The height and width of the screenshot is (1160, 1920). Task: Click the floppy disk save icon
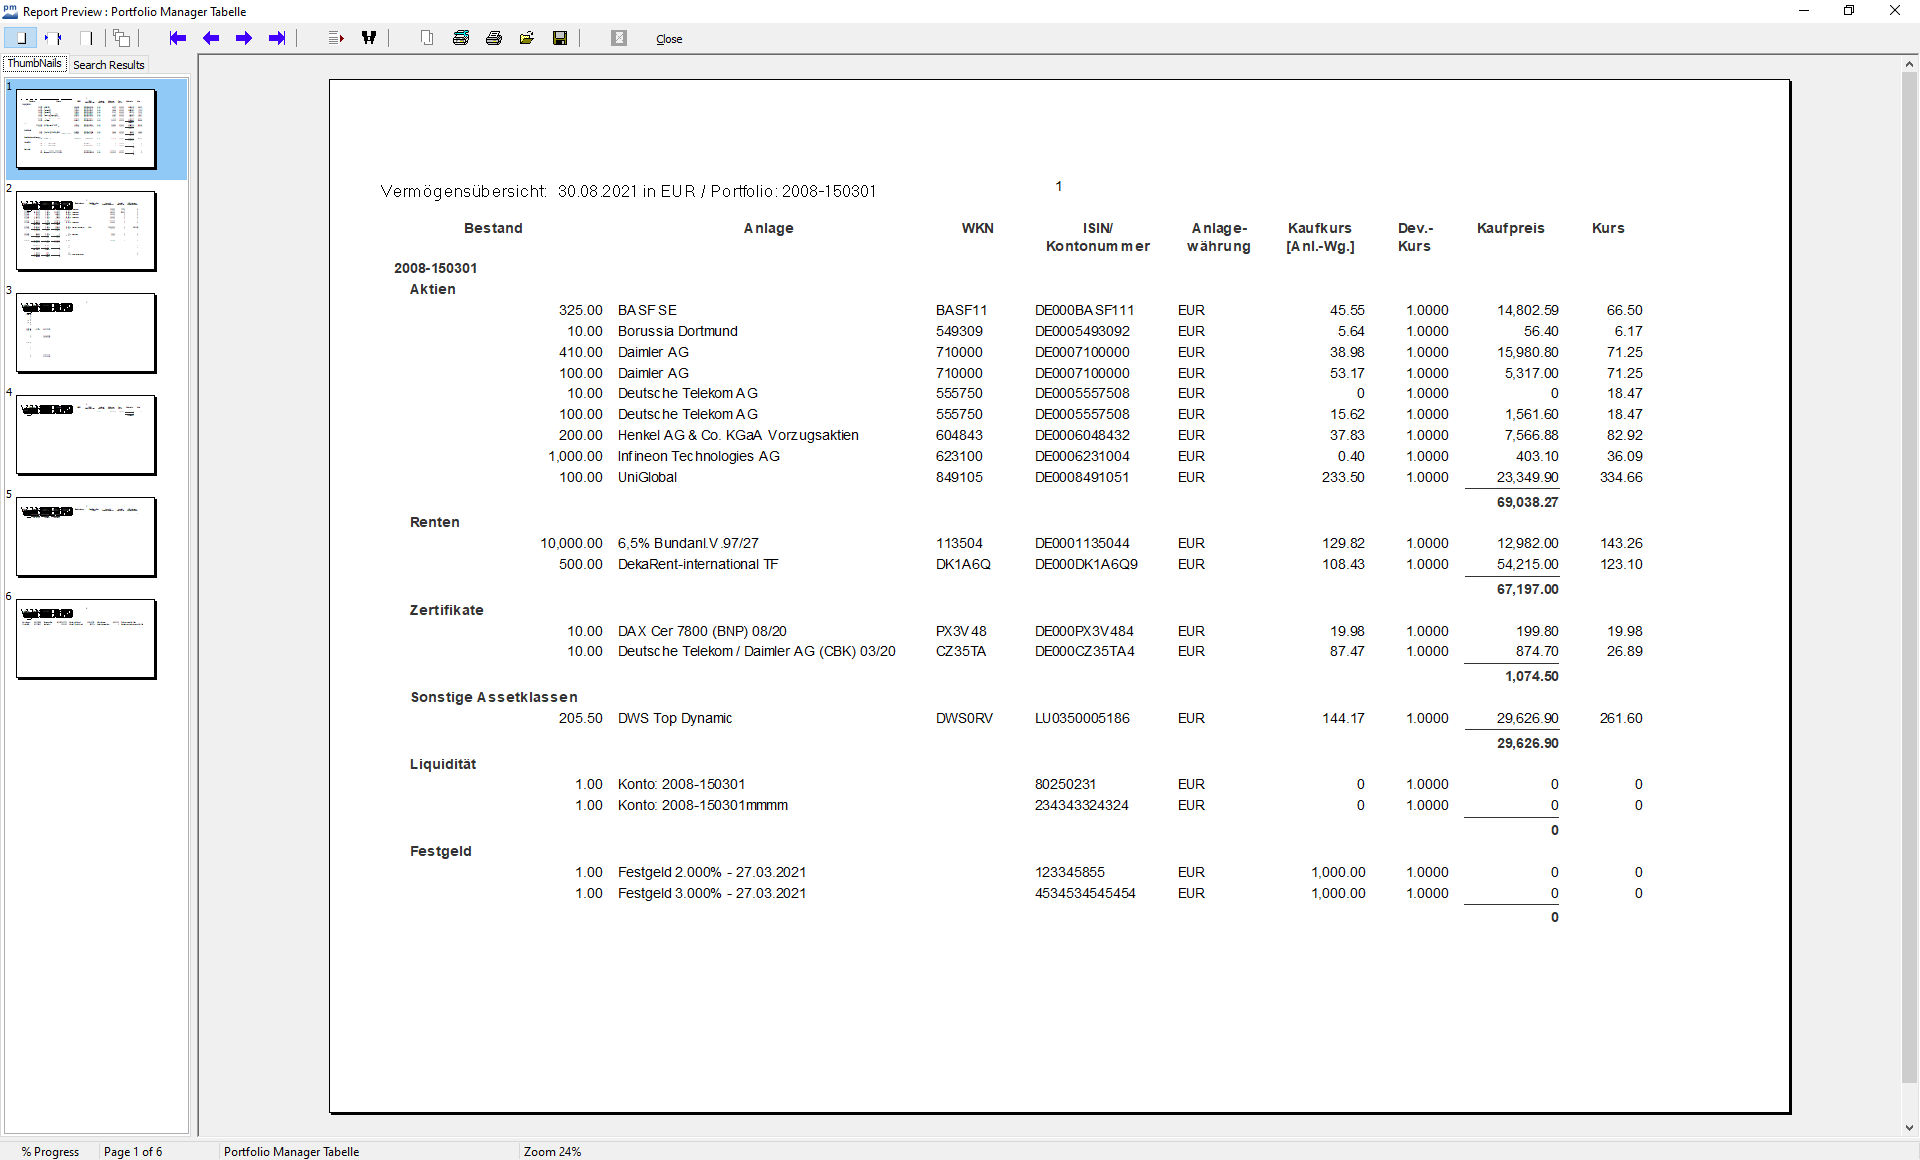[x=560, y=38]
